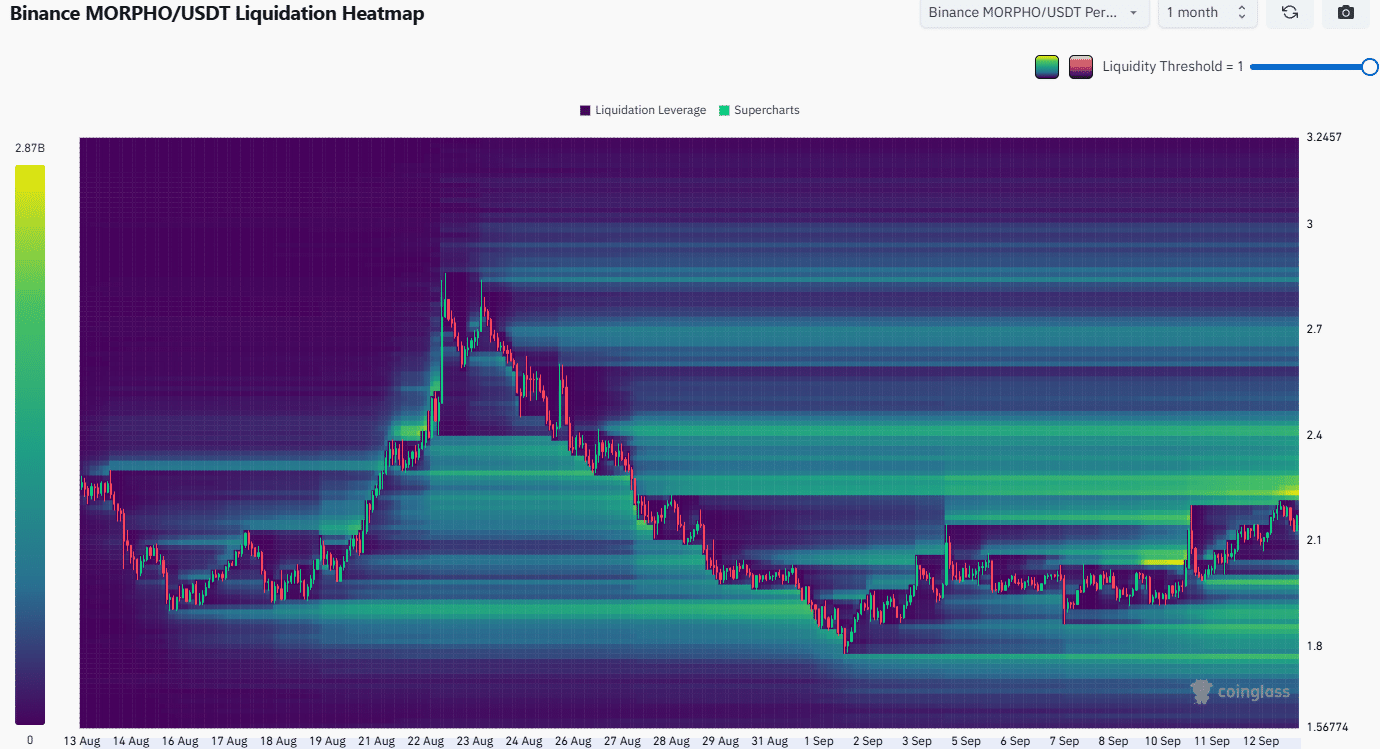1380x749 pixels.
Task: Select the 1 Sep date axis label
Action: click(x=818, y=741)
